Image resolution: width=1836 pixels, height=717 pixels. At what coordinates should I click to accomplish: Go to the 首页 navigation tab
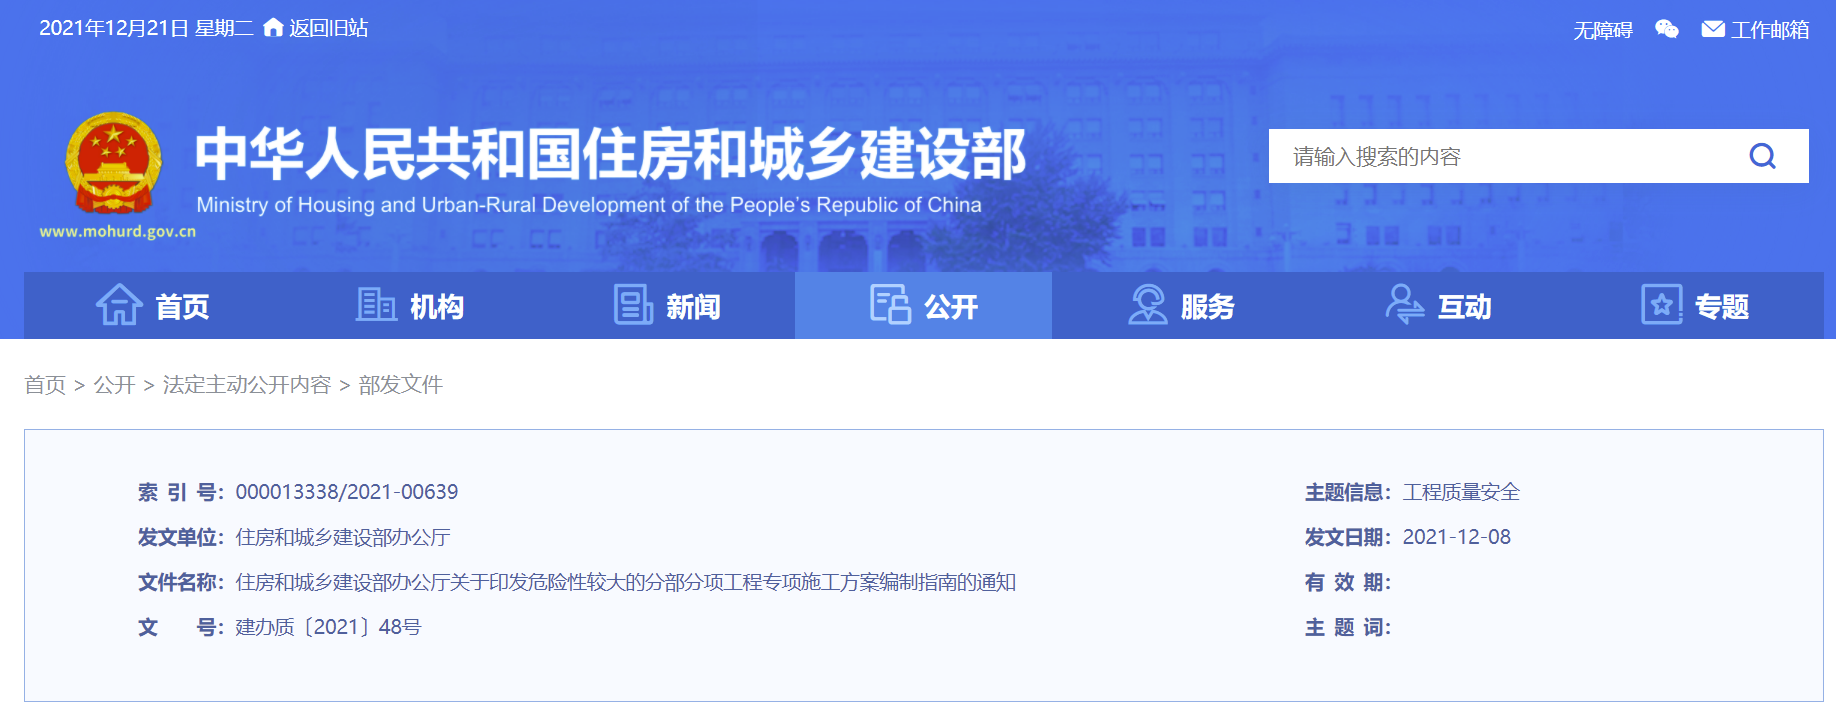pos(152,305)
